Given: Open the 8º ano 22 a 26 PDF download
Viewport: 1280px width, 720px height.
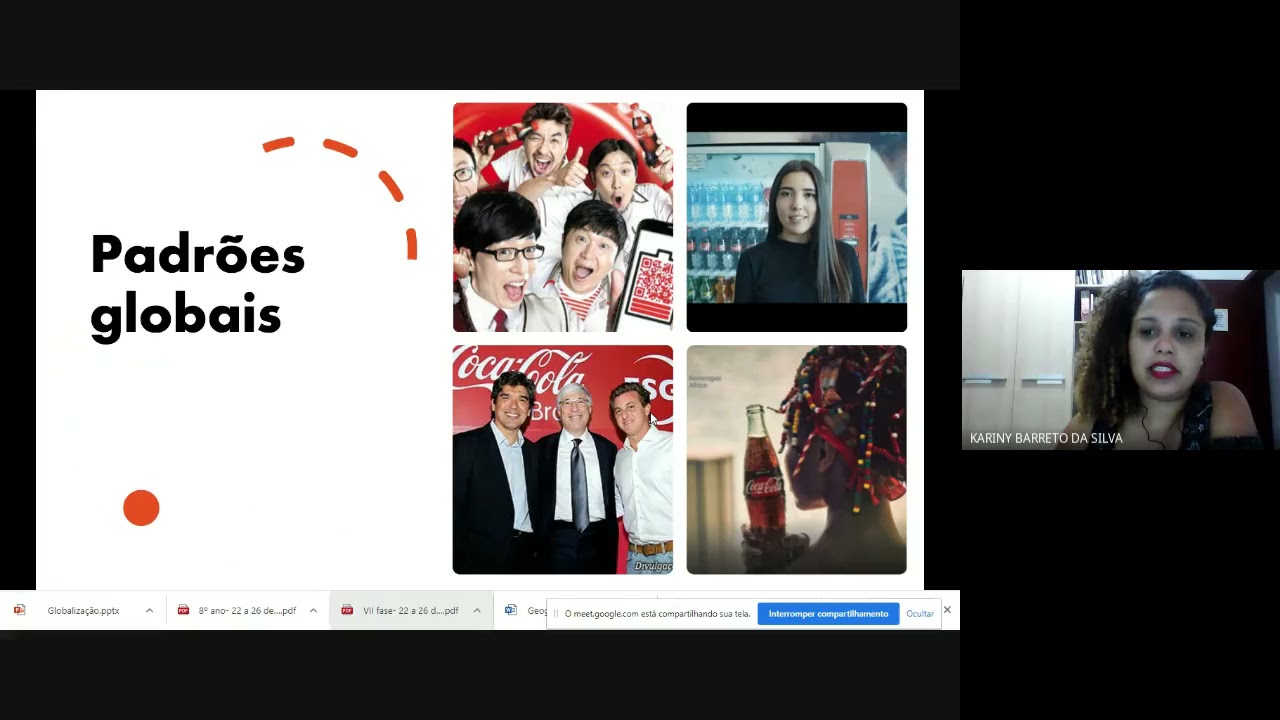Looking at the screenshot, I should tap(247, 610).
